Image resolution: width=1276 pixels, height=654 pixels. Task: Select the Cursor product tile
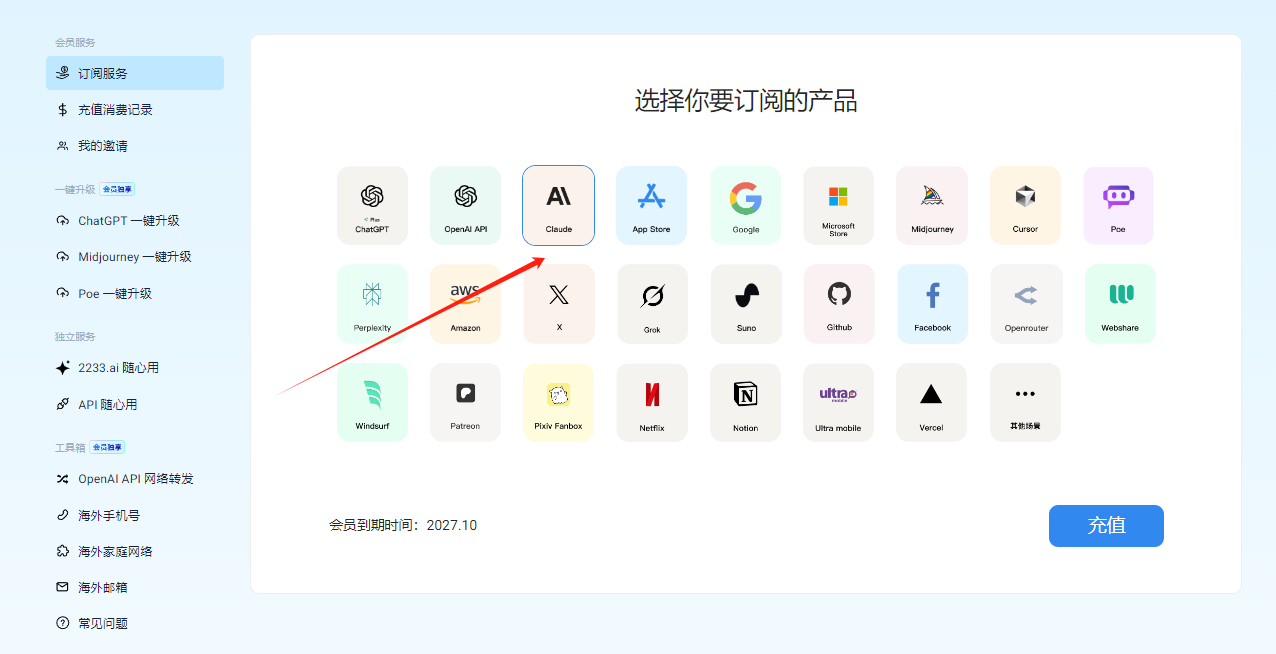(x=1025, y=205)
